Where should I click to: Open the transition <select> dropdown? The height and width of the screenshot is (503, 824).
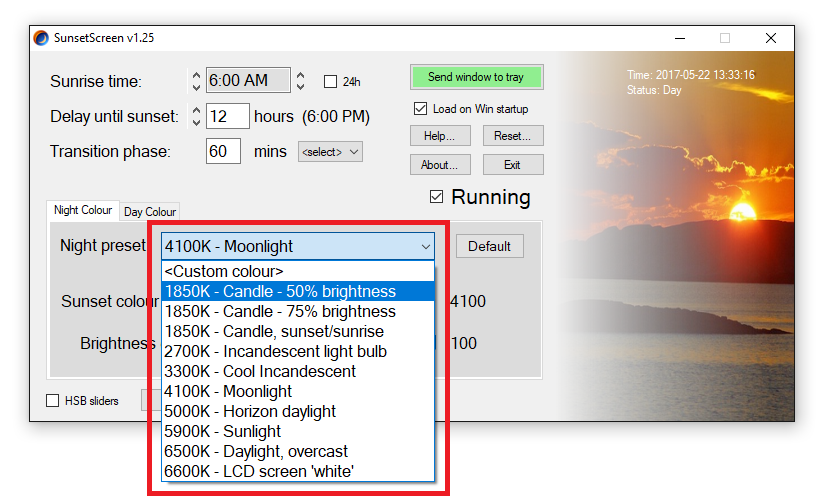pos(330,152)
